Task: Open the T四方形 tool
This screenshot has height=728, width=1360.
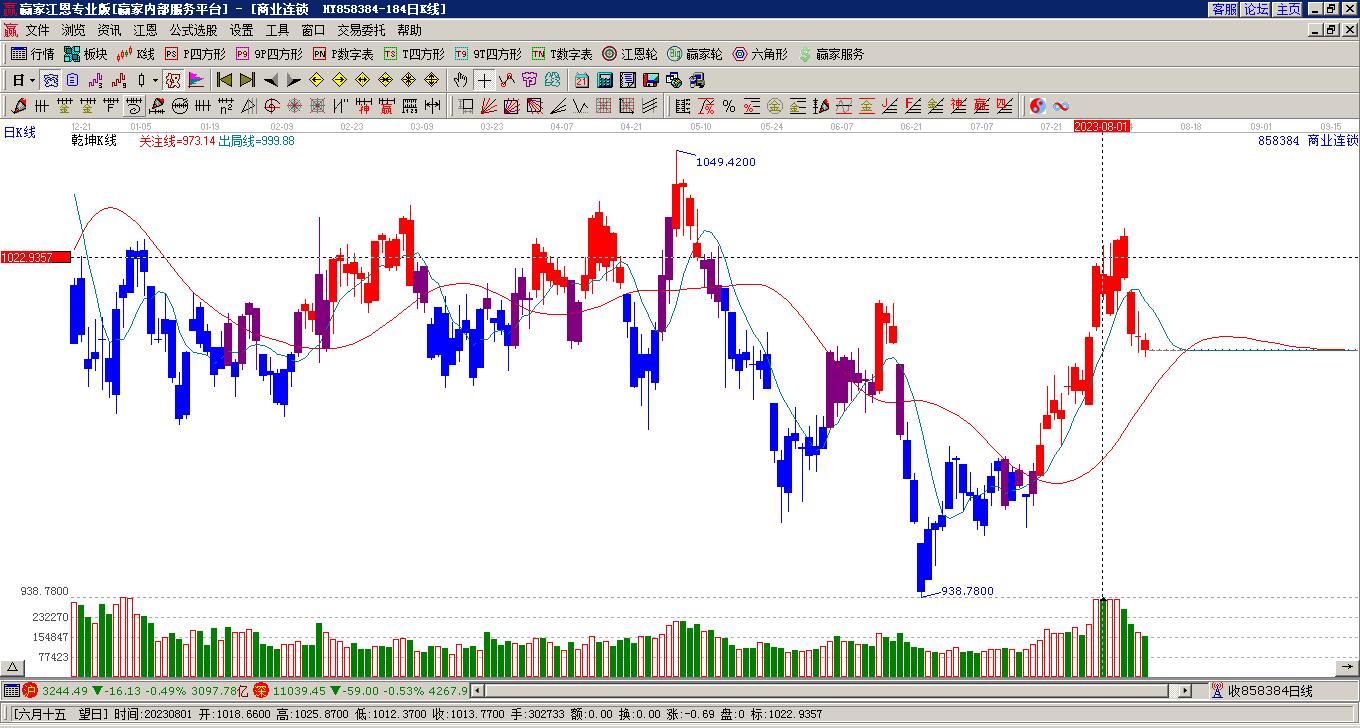Action: pyautogui.click(x=414, y=54)
